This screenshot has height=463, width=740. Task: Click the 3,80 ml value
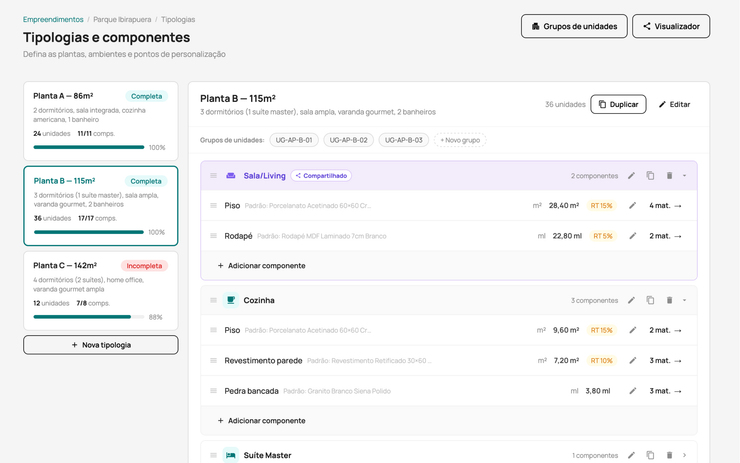(x=598, y=391)
